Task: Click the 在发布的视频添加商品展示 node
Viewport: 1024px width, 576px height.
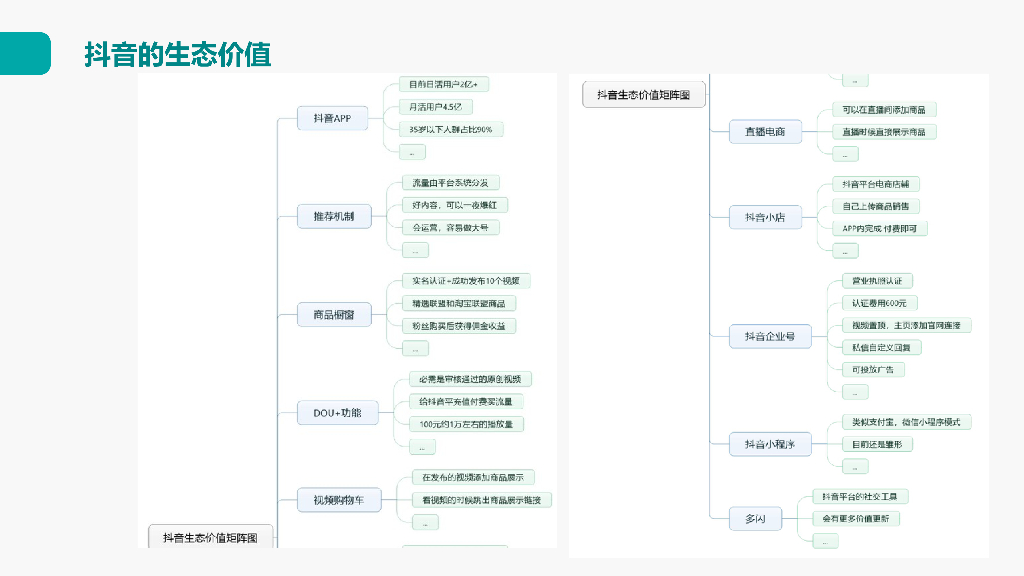Action: (x=473, y=477)
